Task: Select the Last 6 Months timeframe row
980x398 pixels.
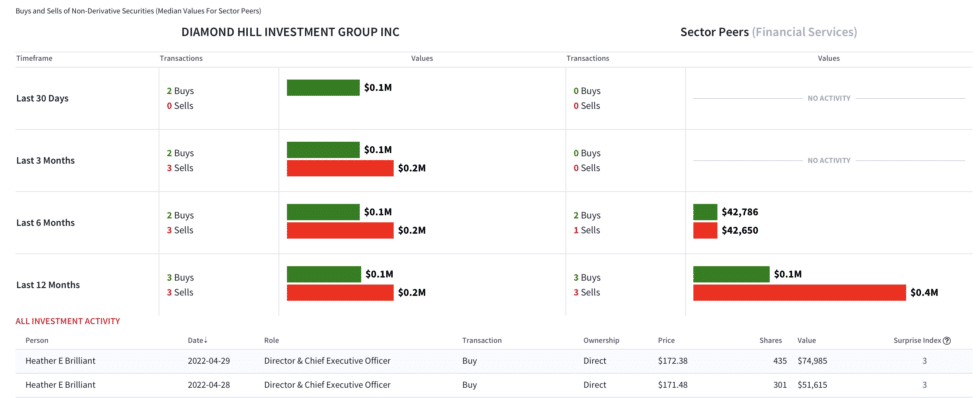Action: coord(494,222)
